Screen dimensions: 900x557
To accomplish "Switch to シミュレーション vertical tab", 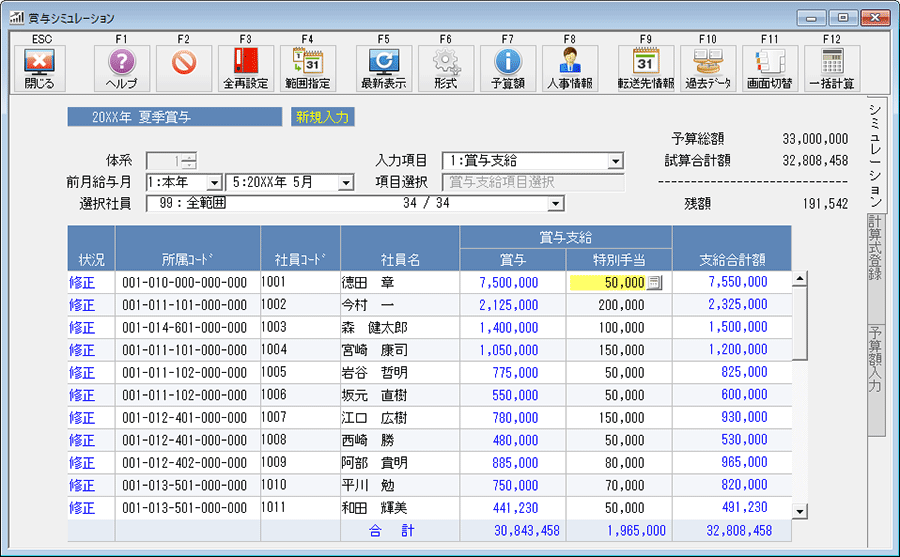I will coord(875,156).
